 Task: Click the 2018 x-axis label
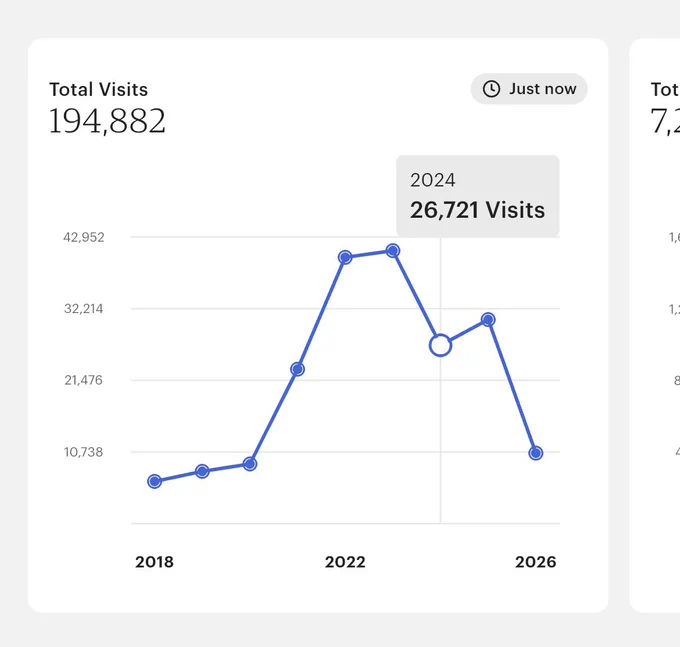pos(154,562)
